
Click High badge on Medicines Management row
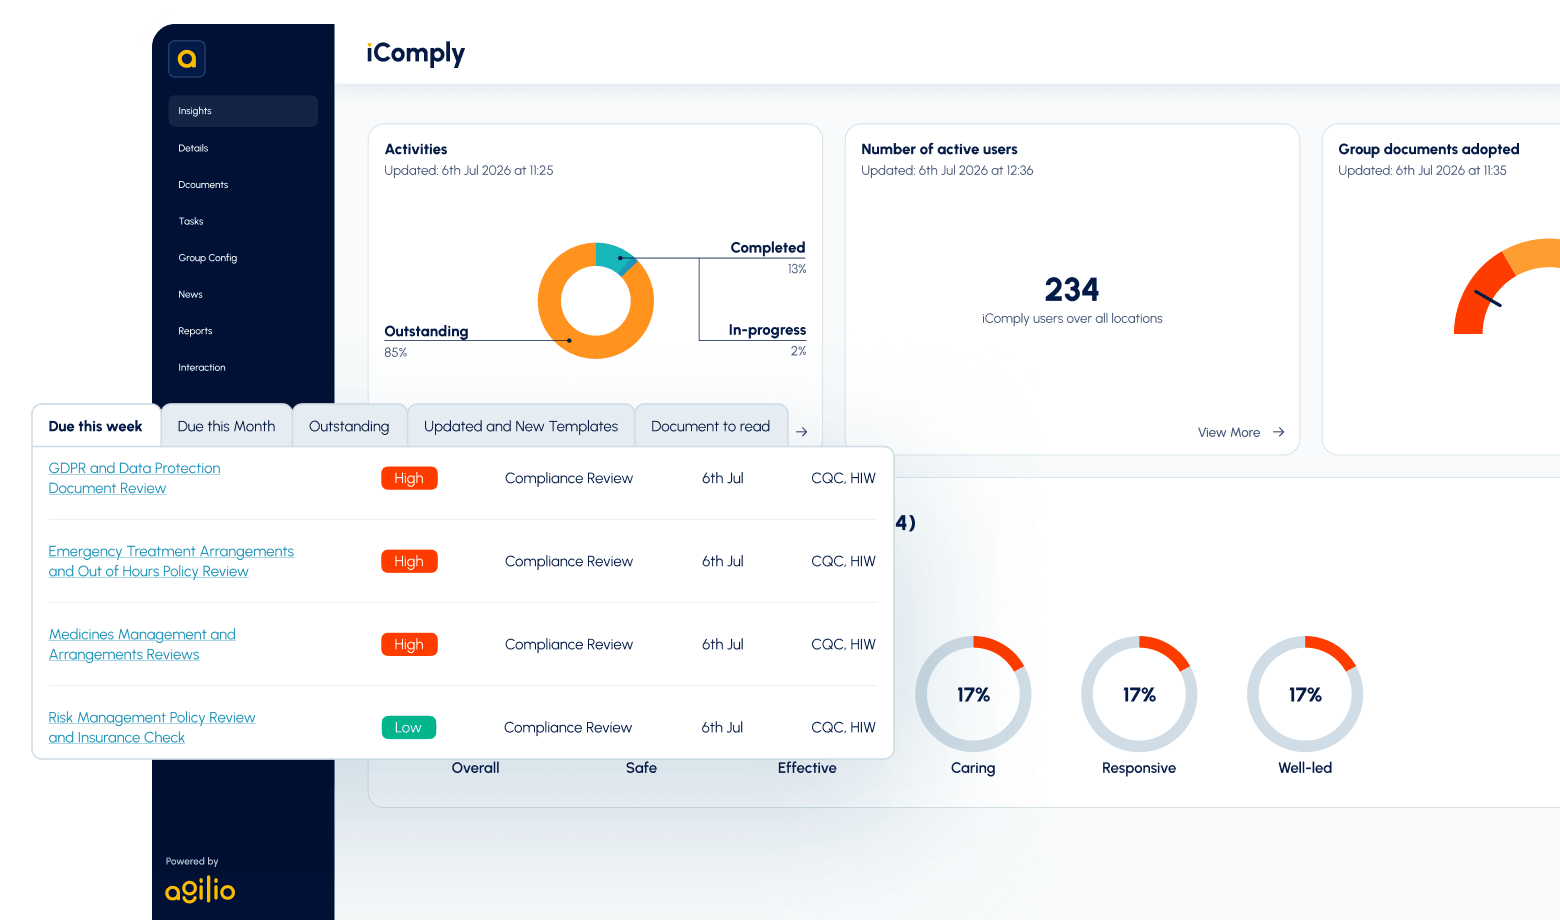(409, 644)
